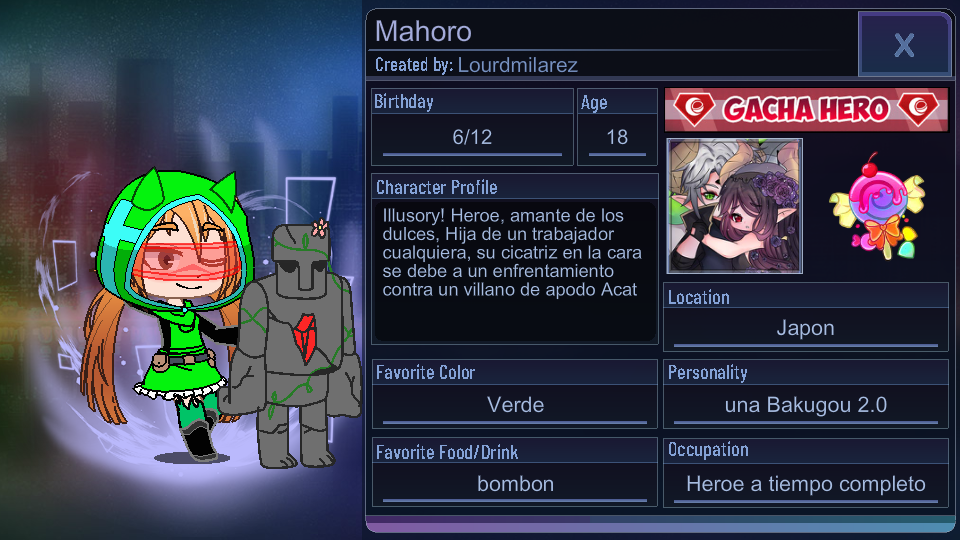Image resolution: width=960 pixels, height=540 pixels.
Task: Click the pink flower on golem's head
Action: pyautogui.click(x=320, y=228)
